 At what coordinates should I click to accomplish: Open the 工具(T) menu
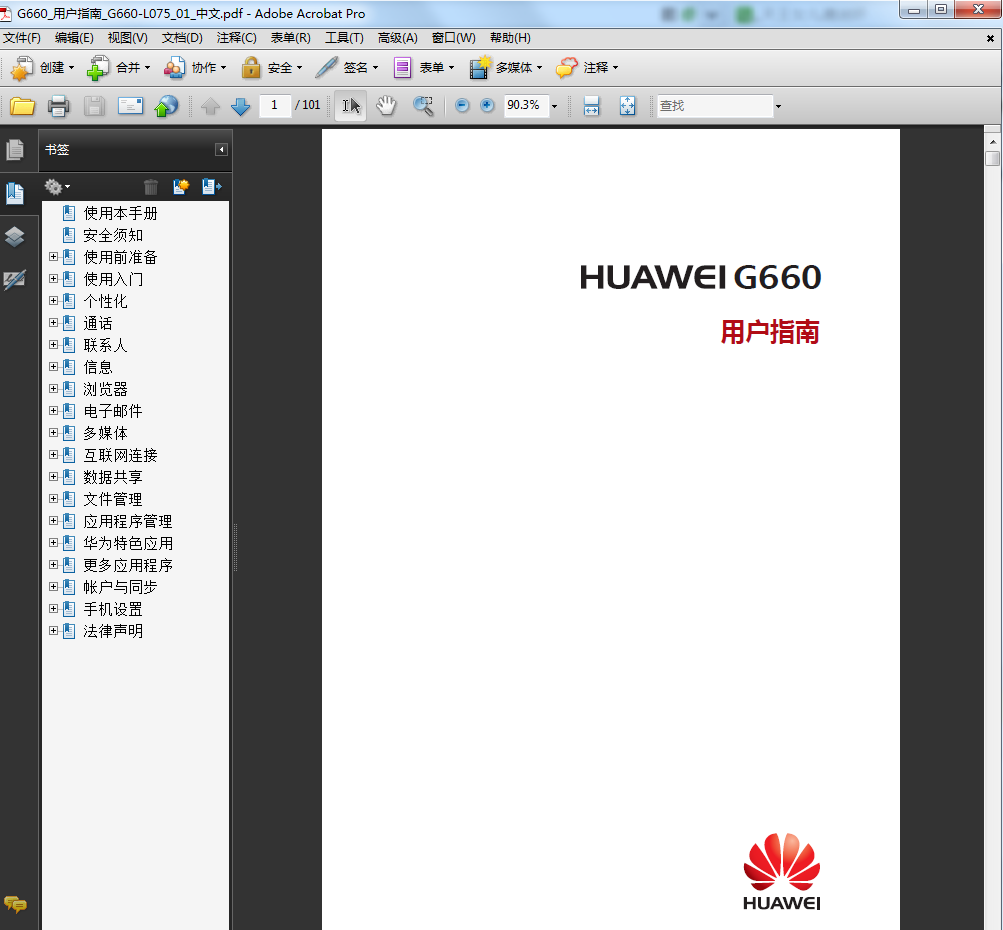click(x=344, y=38)
